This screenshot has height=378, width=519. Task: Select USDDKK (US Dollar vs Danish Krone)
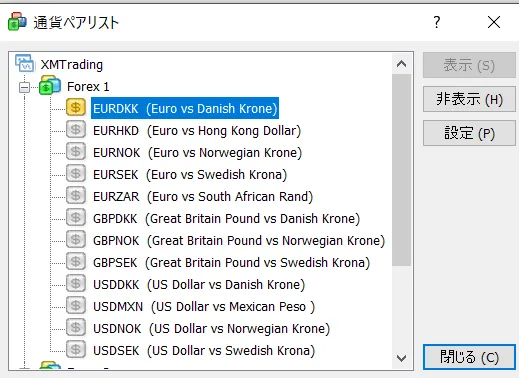(x=199, y=285)
